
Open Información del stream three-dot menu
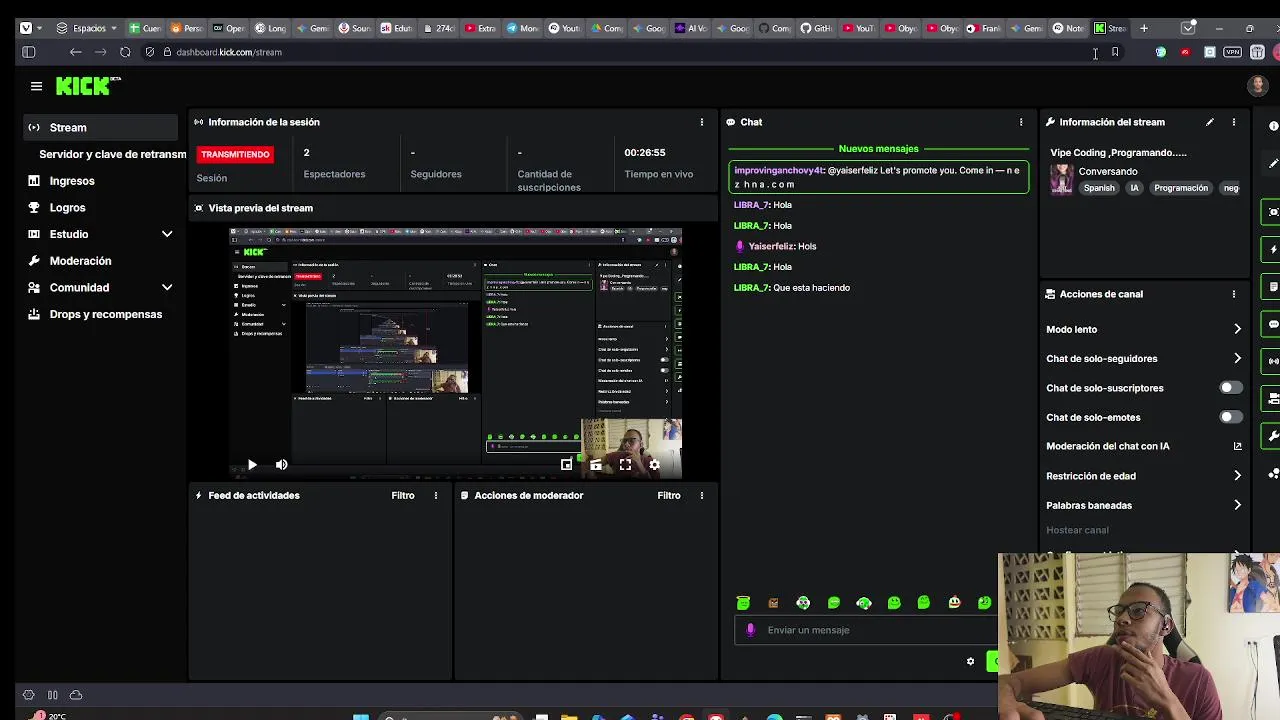pyautogui.click(x=1234, y=122)
